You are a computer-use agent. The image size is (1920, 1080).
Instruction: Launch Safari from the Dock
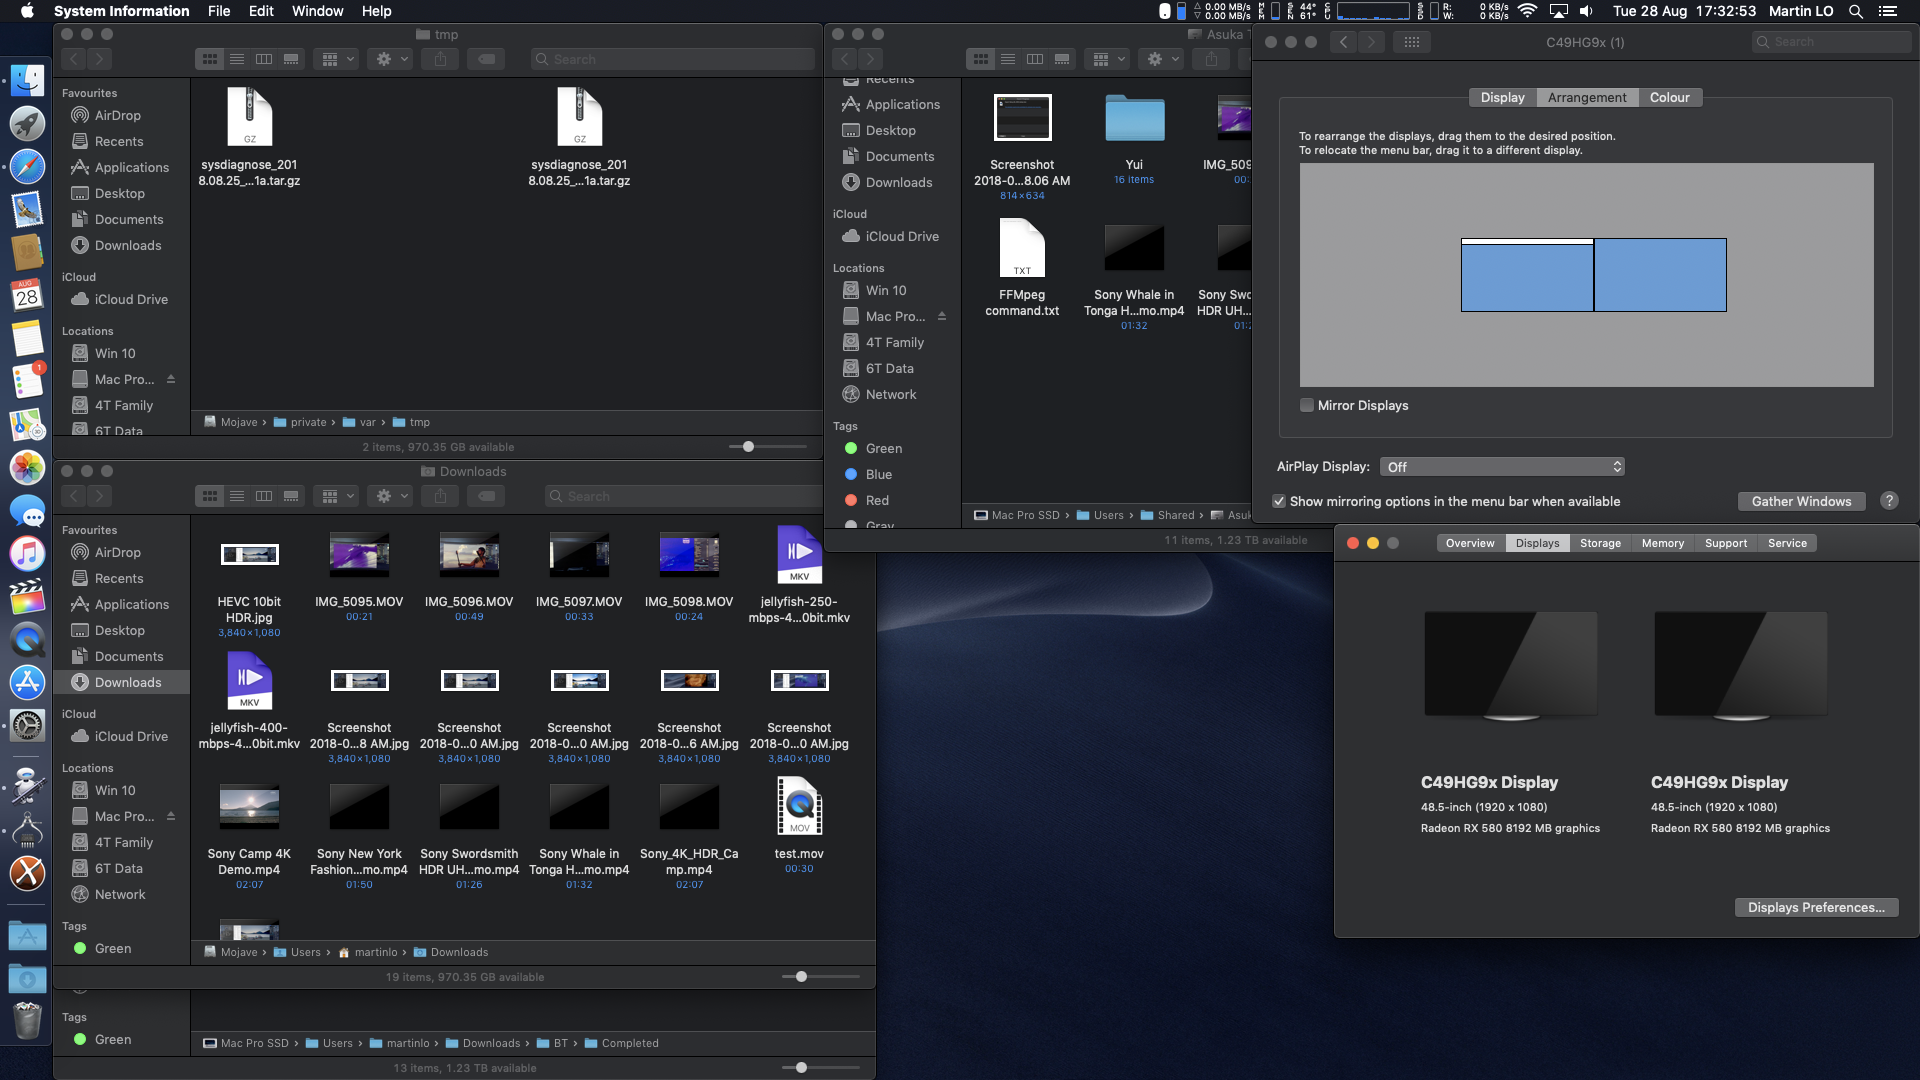[x=27, y=166]
